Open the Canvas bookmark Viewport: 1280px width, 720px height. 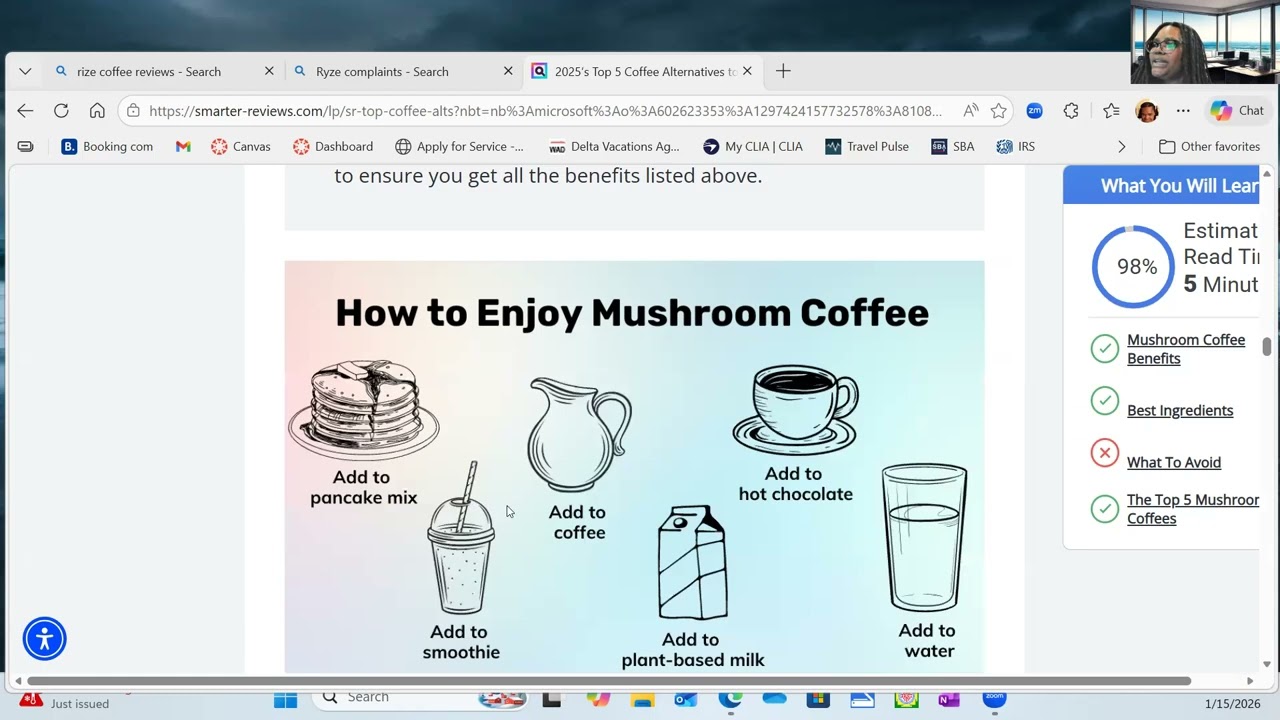240,146
